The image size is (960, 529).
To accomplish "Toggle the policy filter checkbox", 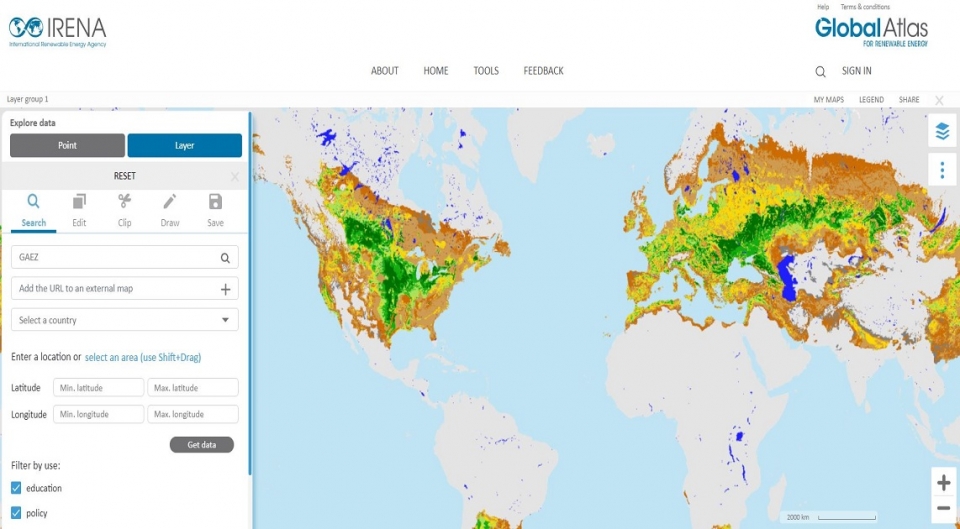I will pyautogui.click(x=16, y=513).
